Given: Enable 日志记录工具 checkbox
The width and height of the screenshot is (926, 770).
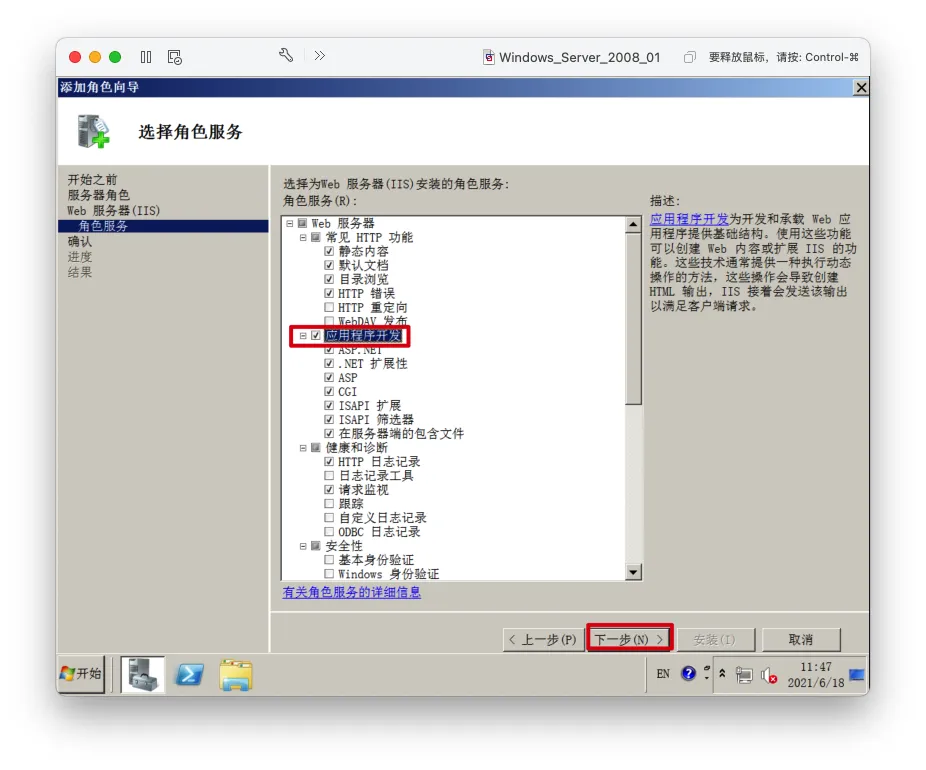Looking at the screenshot, I should 329,475.
